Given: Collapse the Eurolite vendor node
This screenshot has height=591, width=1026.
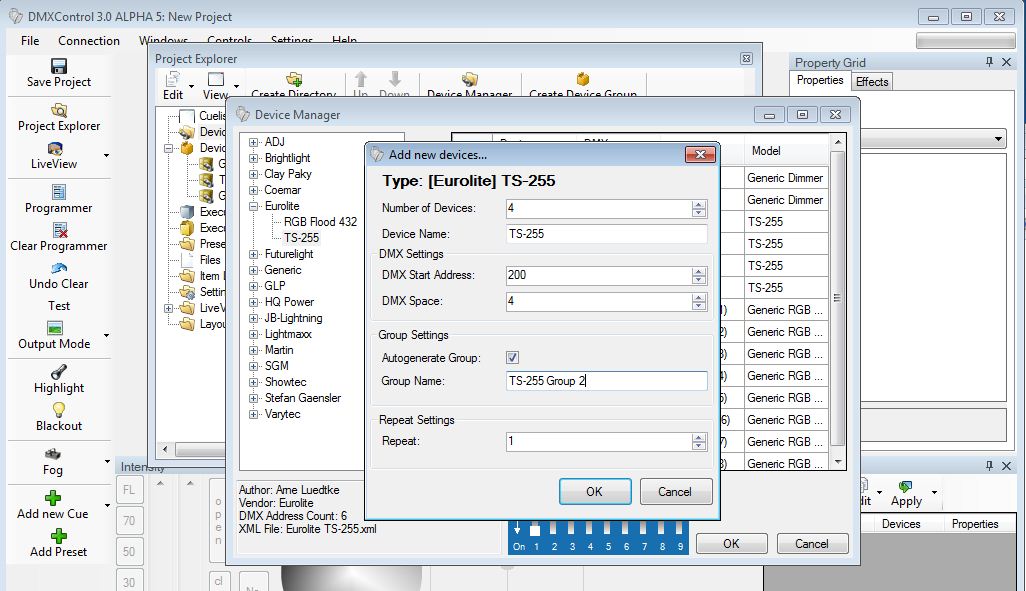Looking at the screenshot, I should point(254,206).
